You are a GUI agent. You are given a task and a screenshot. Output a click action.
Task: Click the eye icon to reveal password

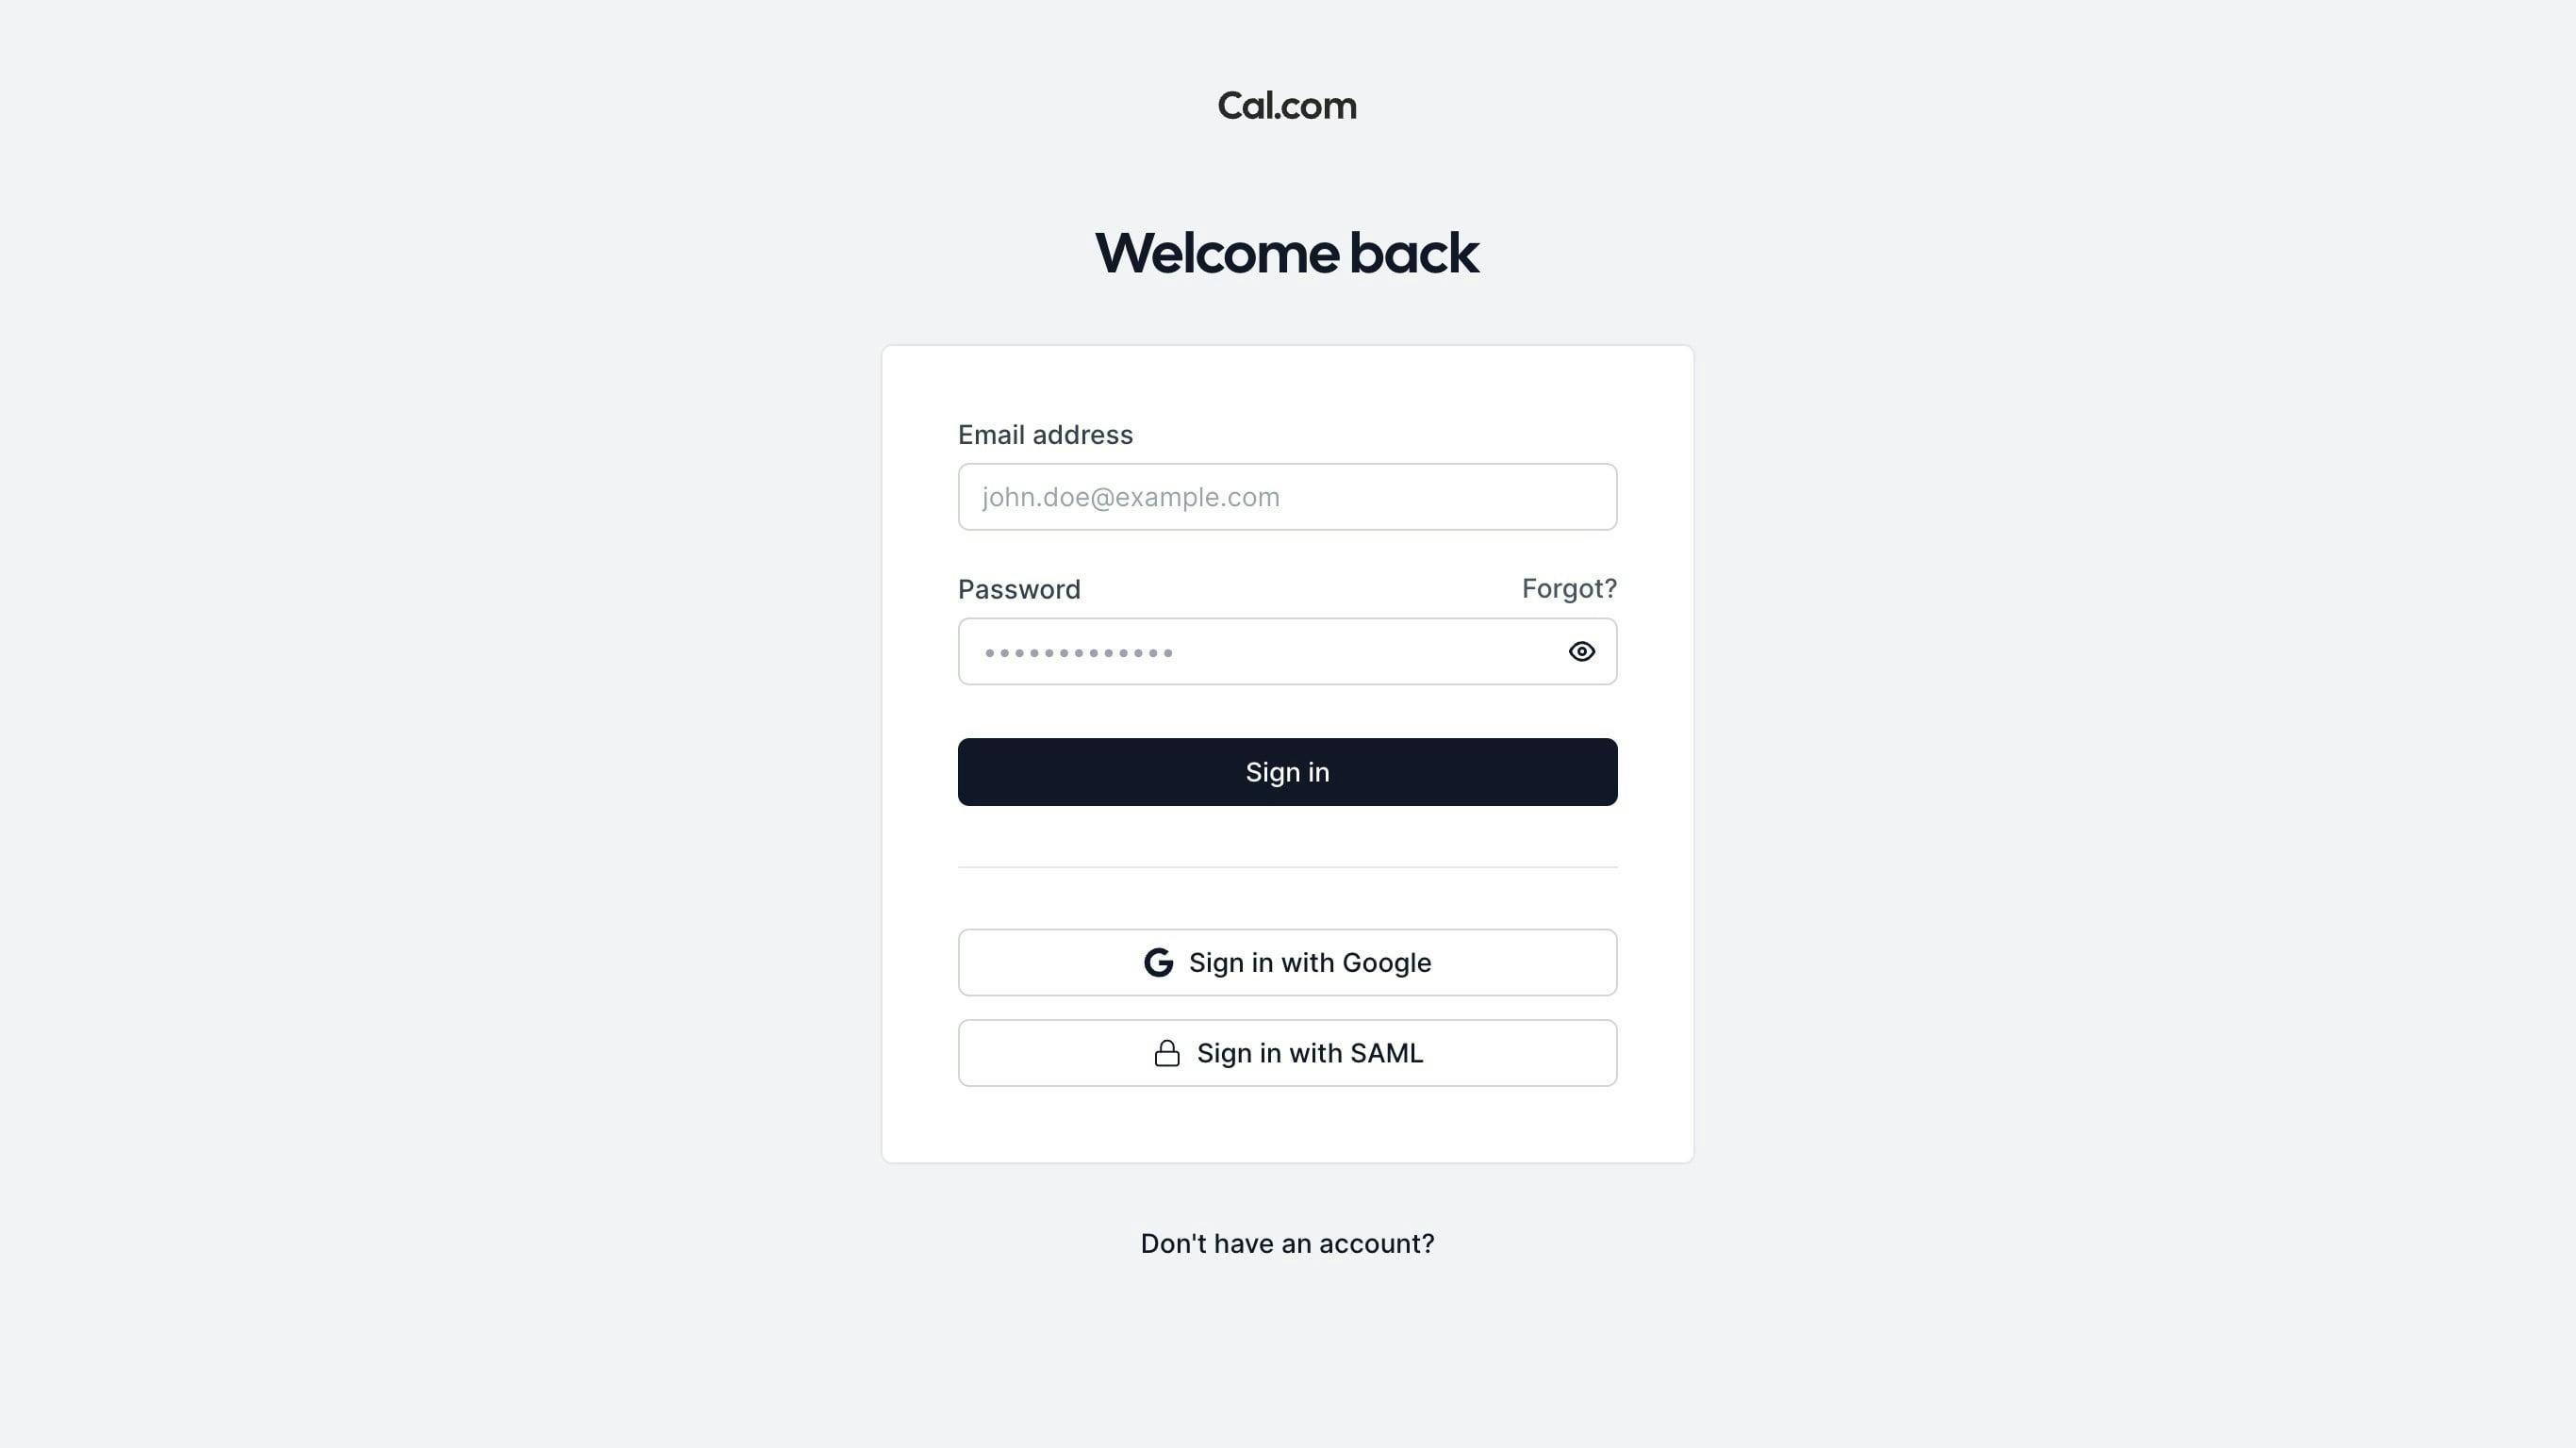[x=1580, y=650]
